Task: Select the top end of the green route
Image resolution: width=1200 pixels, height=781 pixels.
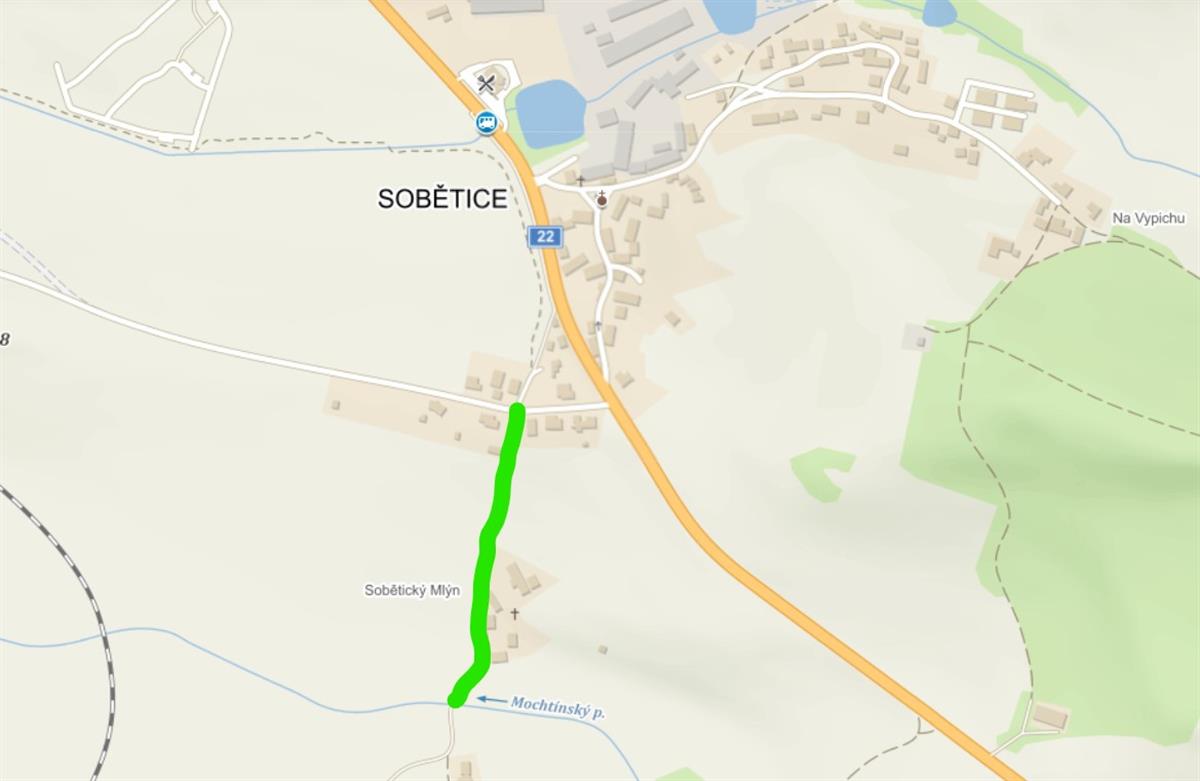Action: [517, 409]
